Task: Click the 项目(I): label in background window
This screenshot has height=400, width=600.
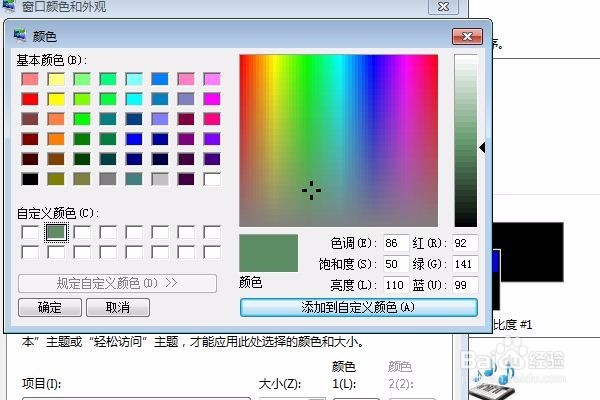Action: click(x=41, y=383)
